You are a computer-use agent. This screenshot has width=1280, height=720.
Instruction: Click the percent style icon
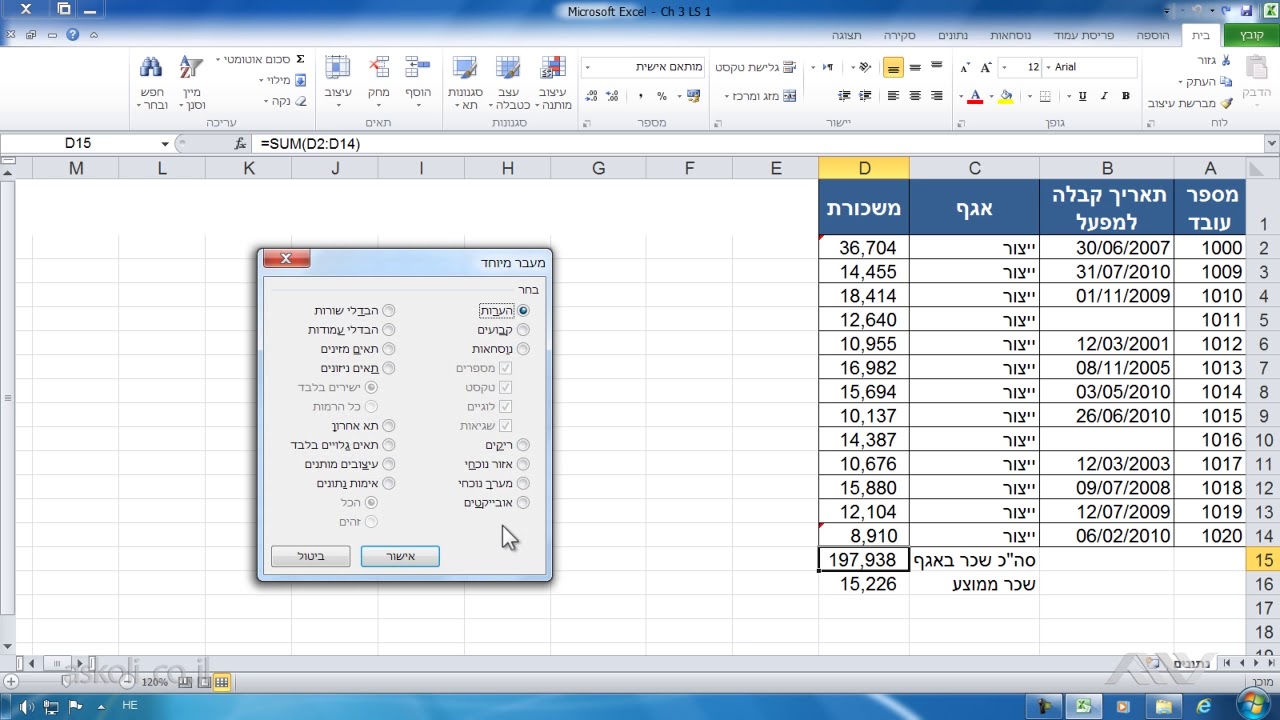click(x=662, y=96)
